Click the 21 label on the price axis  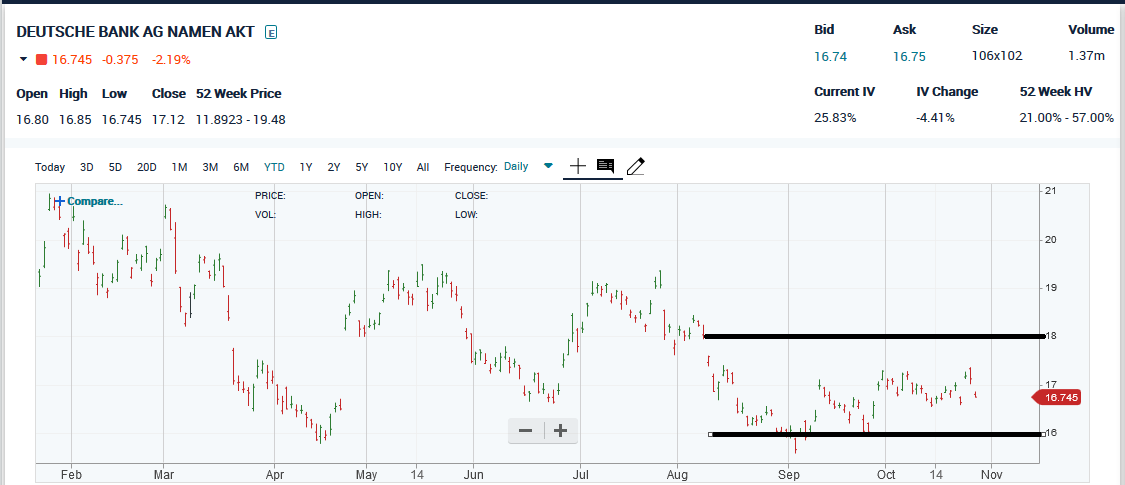(1052, 190)
